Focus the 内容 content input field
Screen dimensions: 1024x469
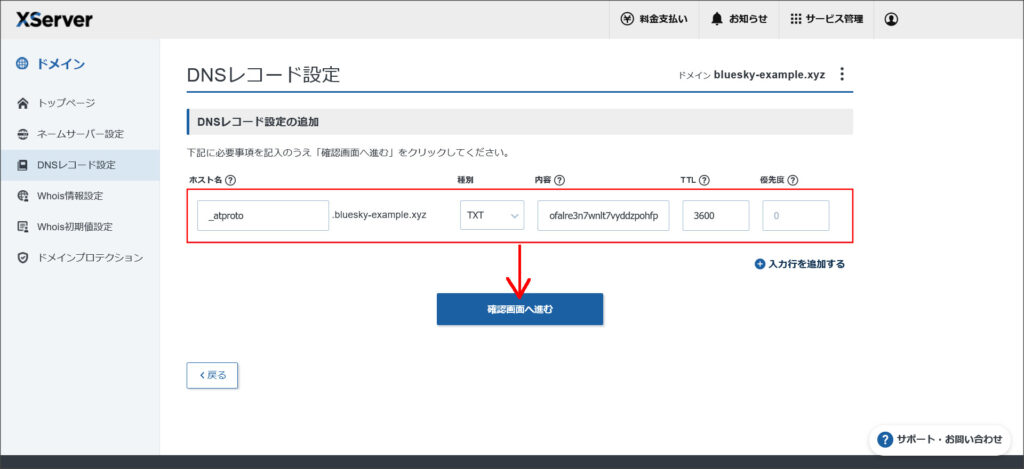tap(603, 216)
